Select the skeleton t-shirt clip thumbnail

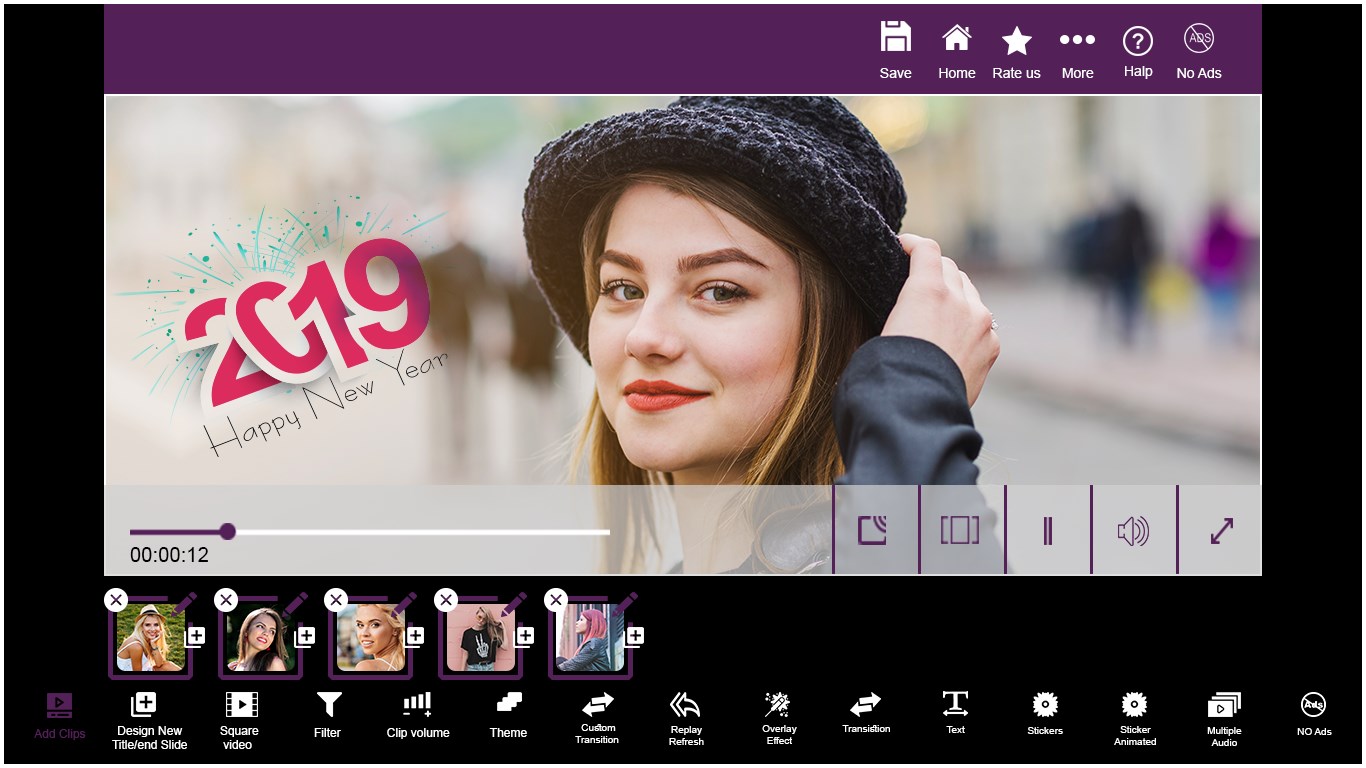tap(481, 638)
